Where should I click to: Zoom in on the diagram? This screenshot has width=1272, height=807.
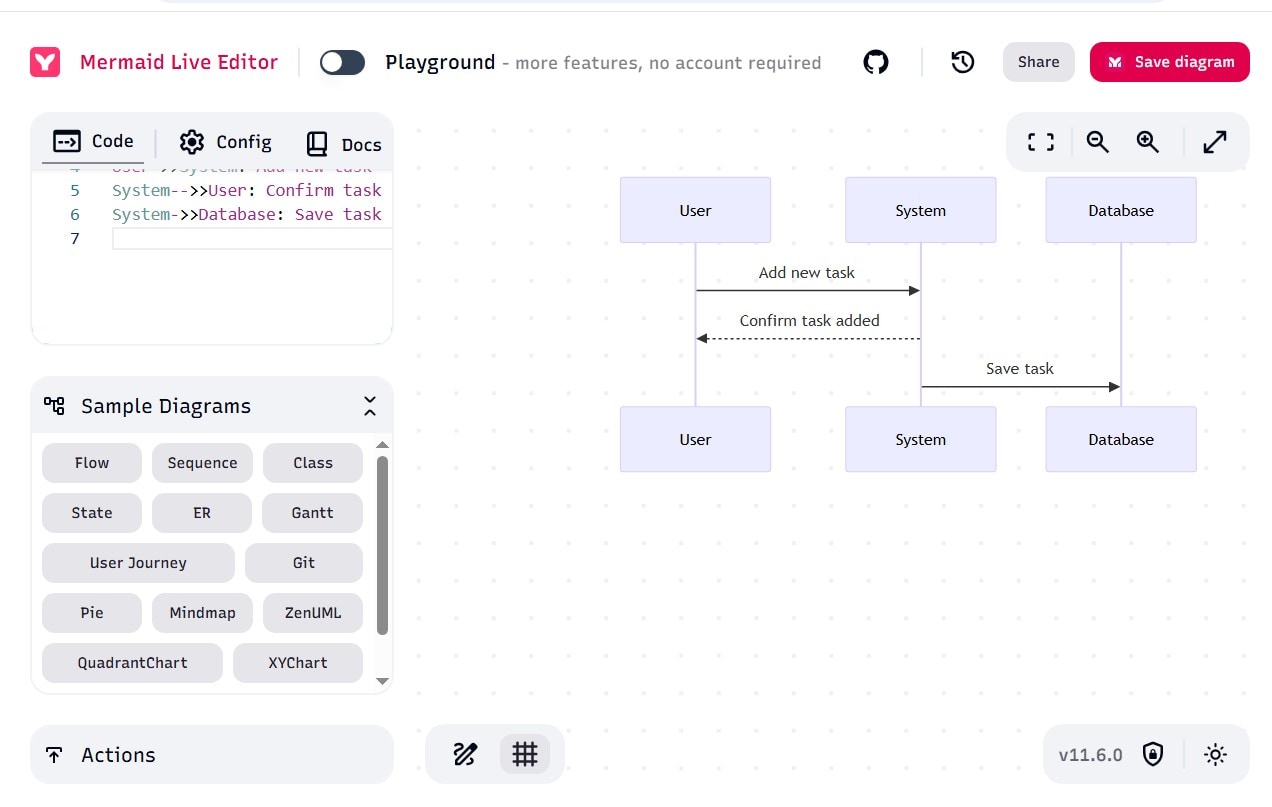coord(1148,142)
